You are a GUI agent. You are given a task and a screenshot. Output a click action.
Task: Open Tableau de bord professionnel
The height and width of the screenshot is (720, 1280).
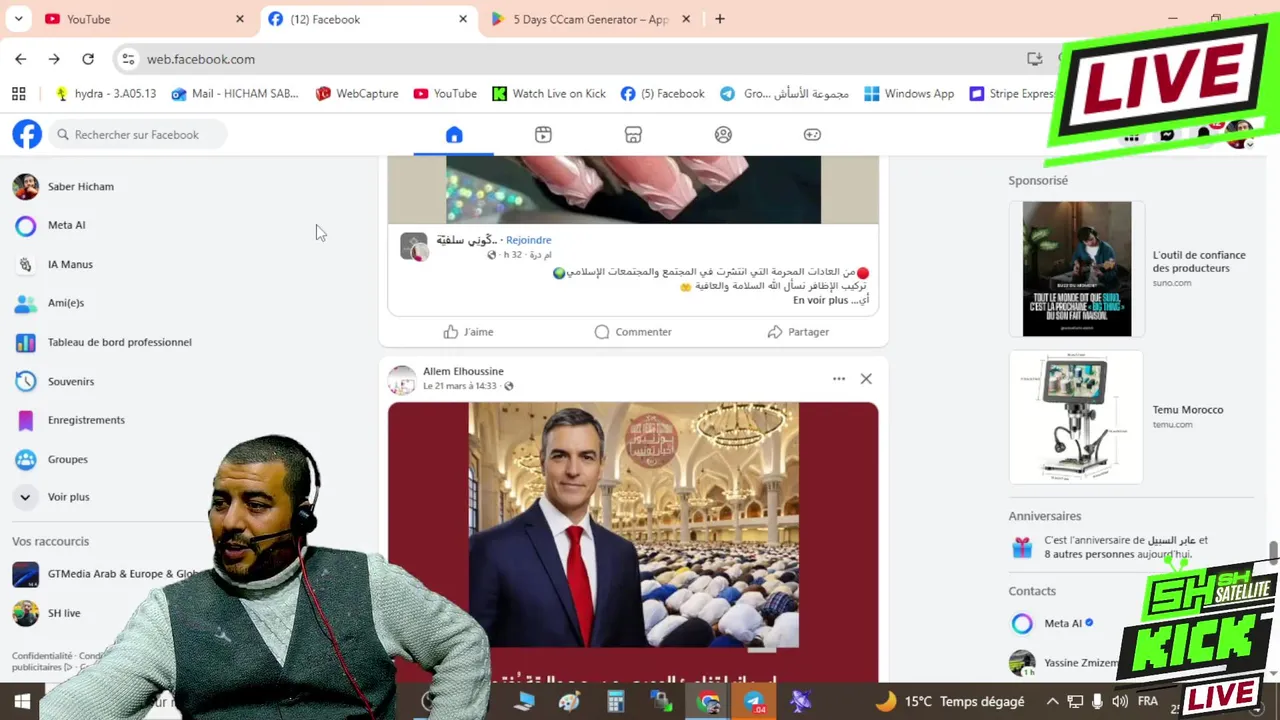[x=119, y=342]
